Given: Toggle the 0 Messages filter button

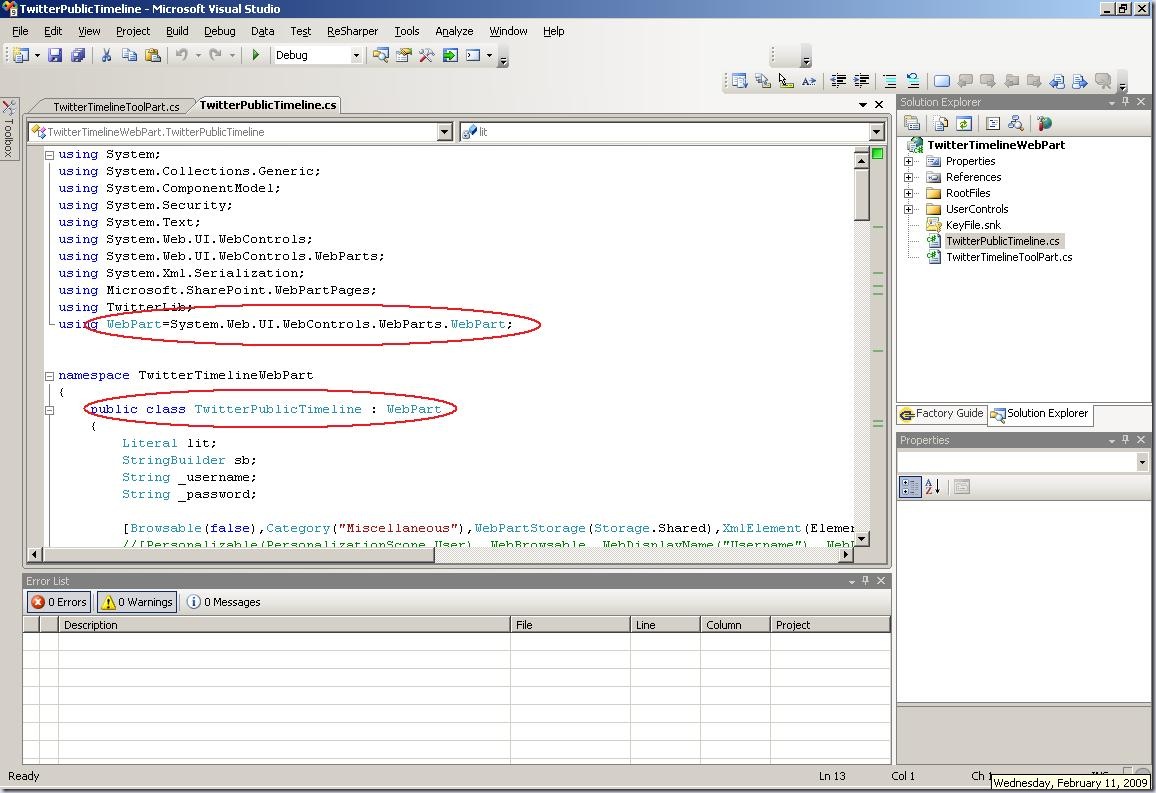Looking at the screenshot, I should point(223,602).
